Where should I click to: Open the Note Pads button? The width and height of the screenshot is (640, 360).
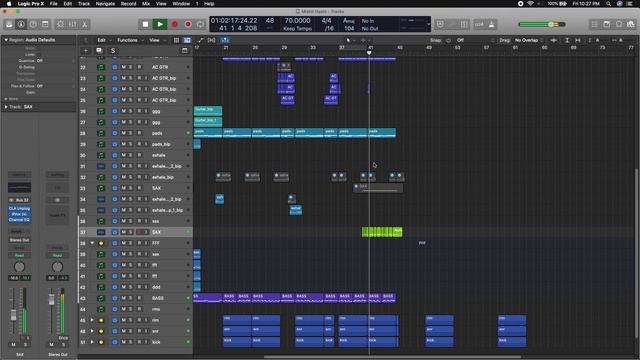point(607,24)
